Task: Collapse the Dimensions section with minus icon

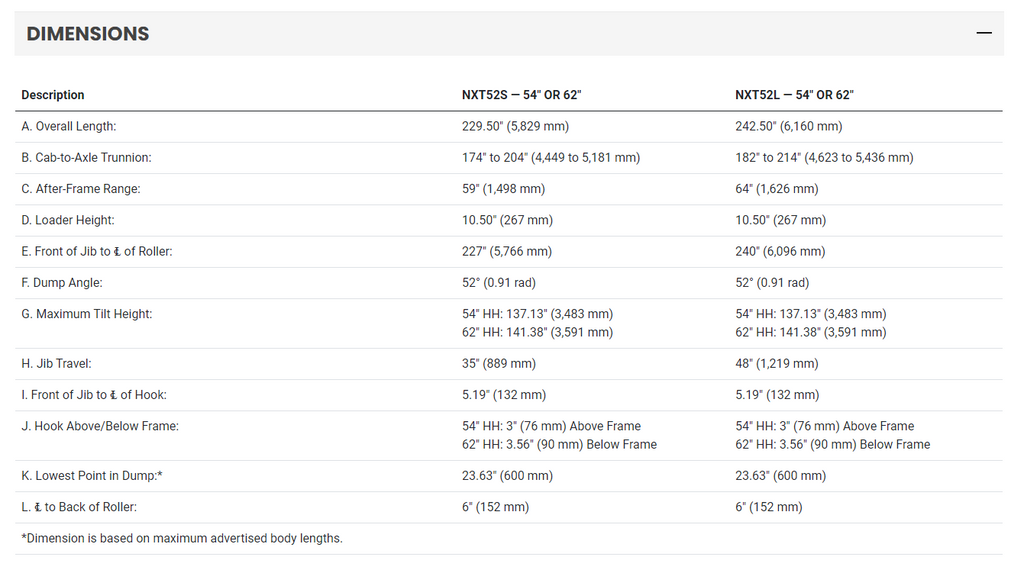Action: [984, 33]
